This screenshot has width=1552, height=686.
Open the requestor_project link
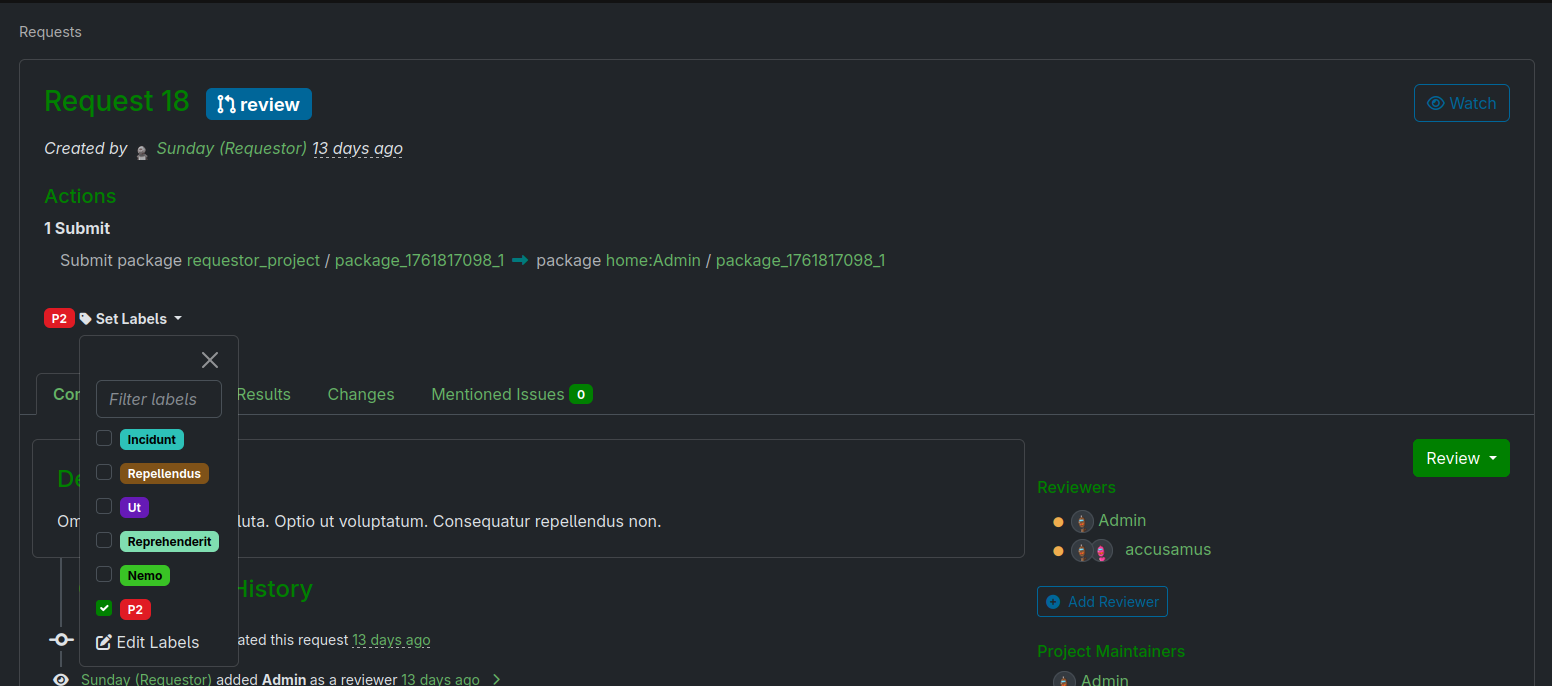[253, 261]
